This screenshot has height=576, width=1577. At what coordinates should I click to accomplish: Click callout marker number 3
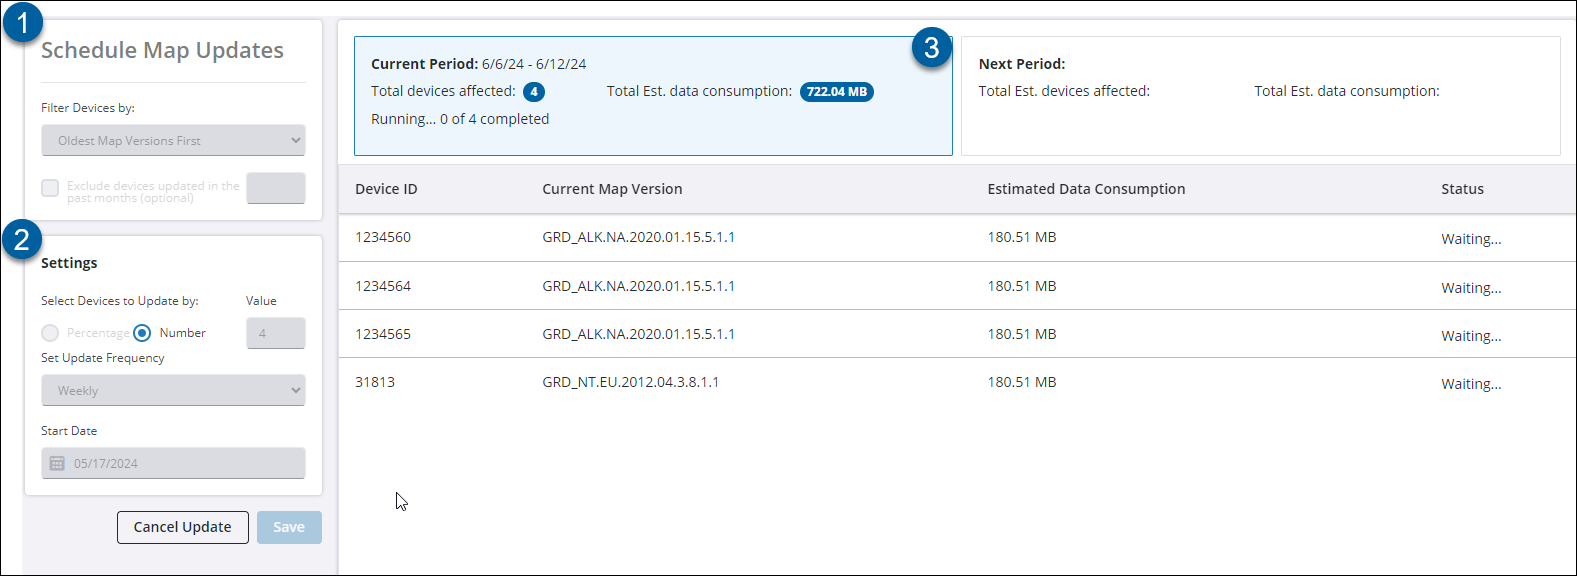pos(931,47)
